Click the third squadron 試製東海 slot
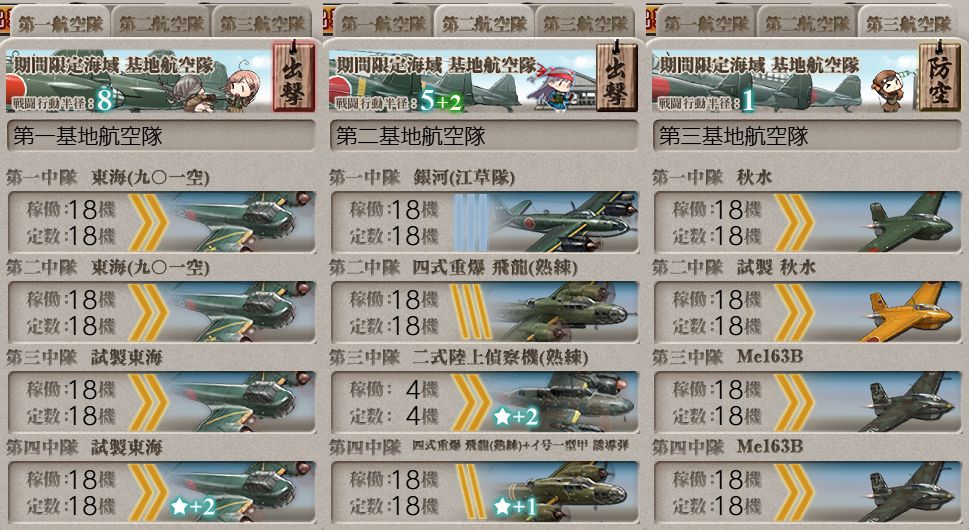 click(161, 402)
